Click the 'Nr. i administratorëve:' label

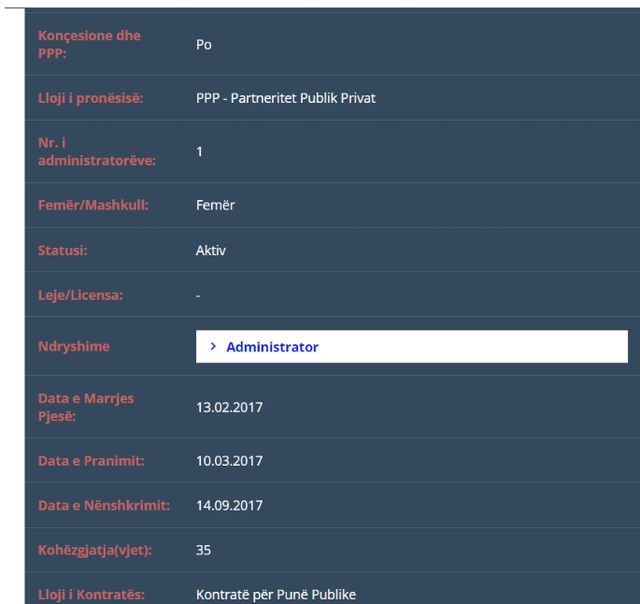(97, 152)
